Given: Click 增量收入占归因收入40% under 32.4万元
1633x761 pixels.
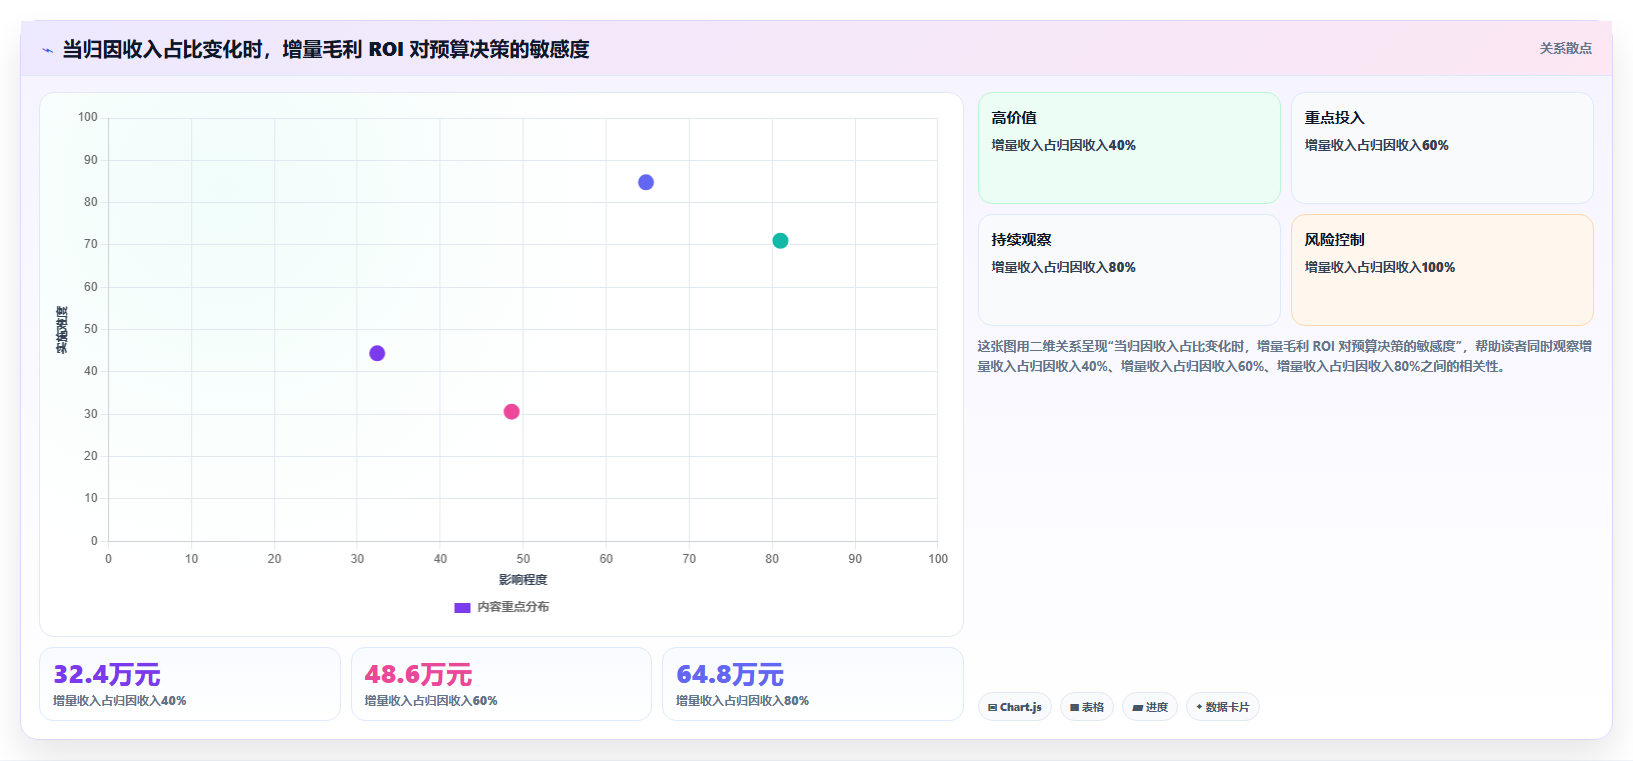Looking at the screenshot, I should click(119, 701).
